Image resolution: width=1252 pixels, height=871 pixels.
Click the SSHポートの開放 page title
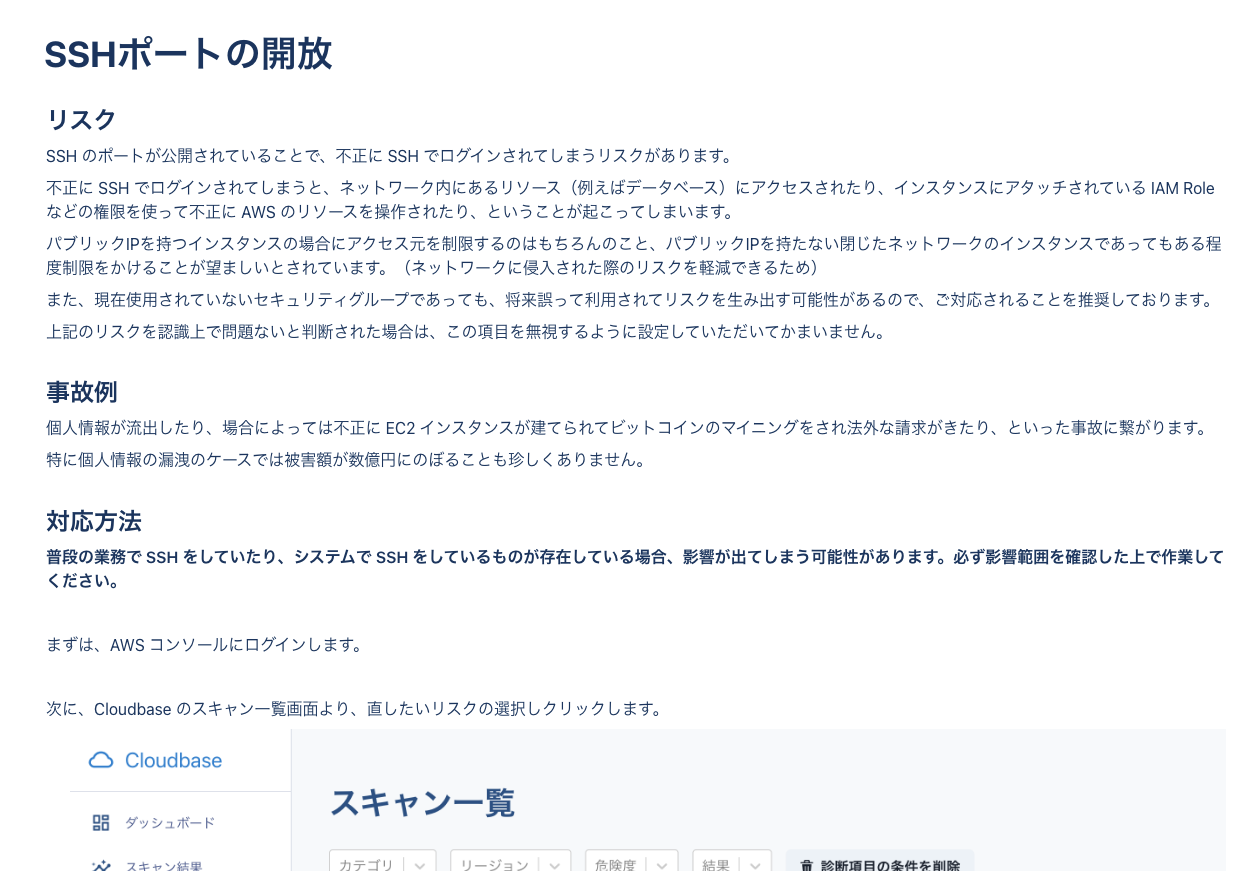(x=187, y=54)
